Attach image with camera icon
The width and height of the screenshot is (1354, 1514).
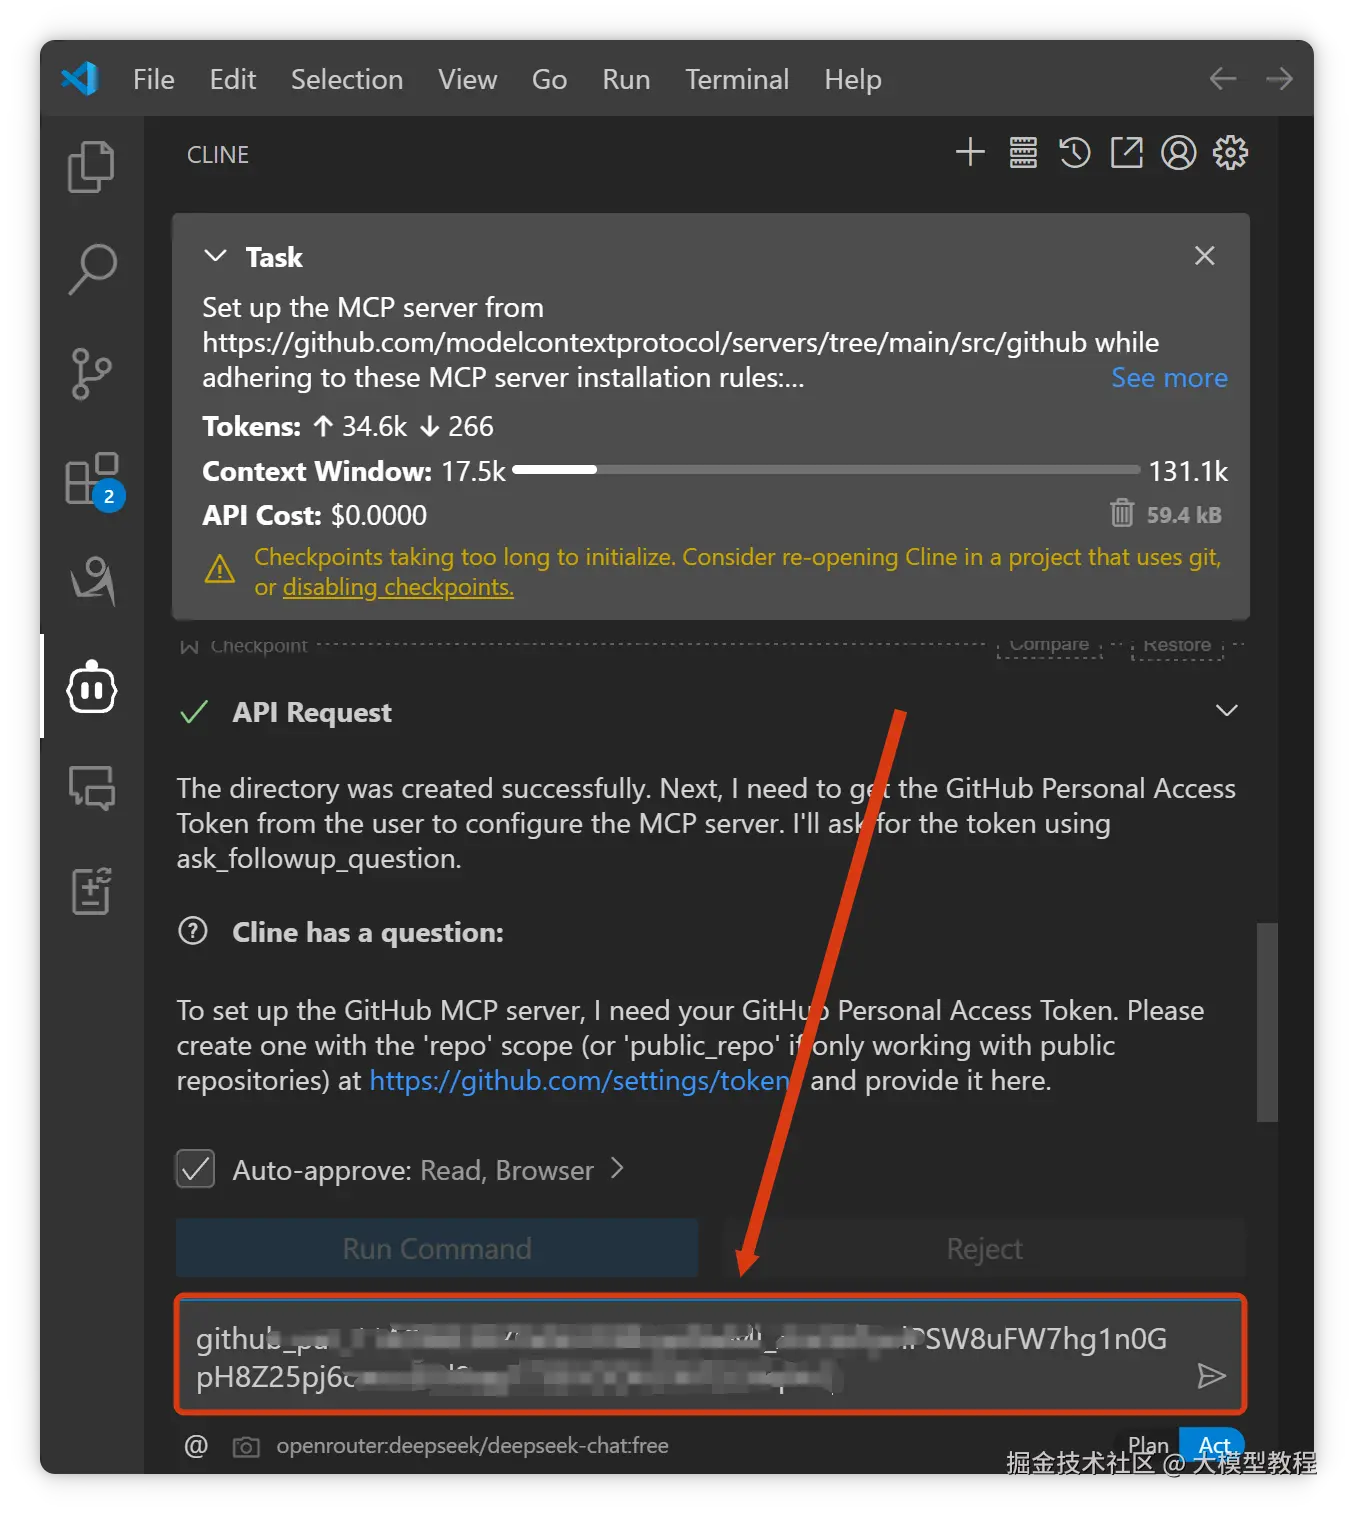tap(246, 1447)
